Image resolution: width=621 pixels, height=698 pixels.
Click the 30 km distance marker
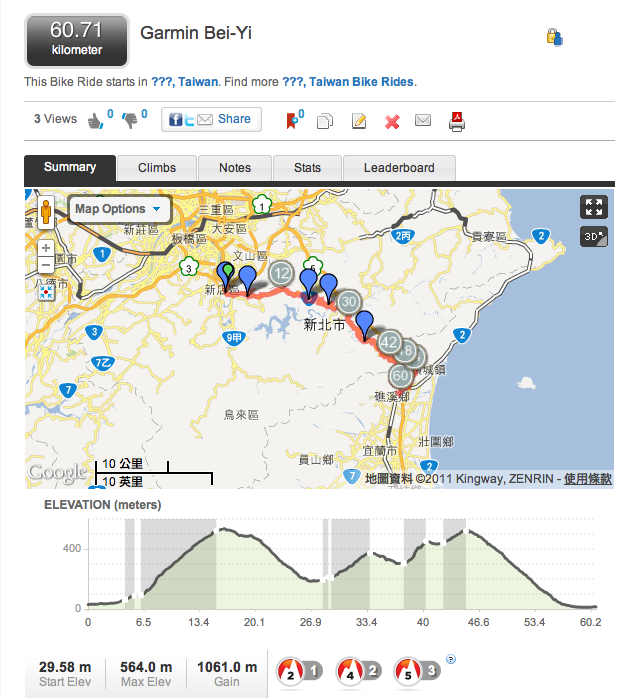pyautogui.click(x=349, y=302)
